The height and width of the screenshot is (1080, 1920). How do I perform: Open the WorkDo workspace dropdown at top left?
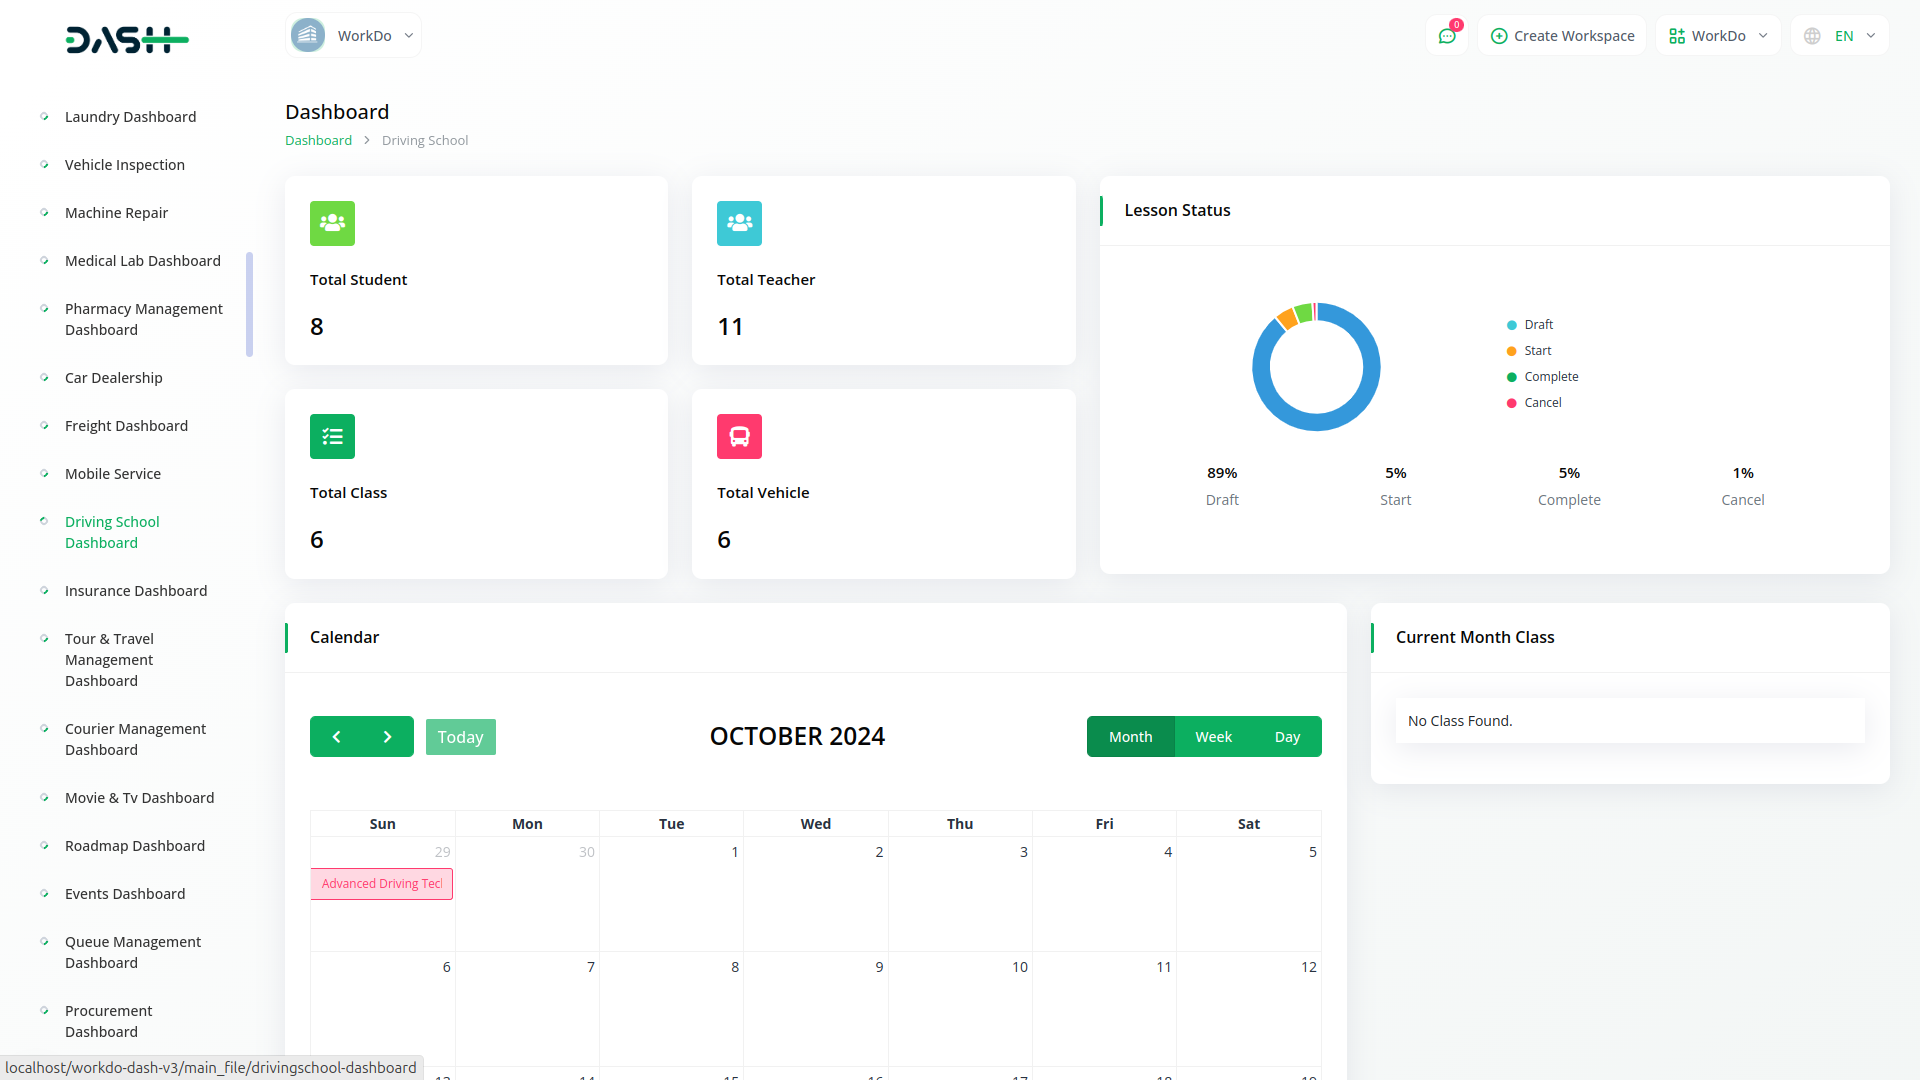click(353, 36)
